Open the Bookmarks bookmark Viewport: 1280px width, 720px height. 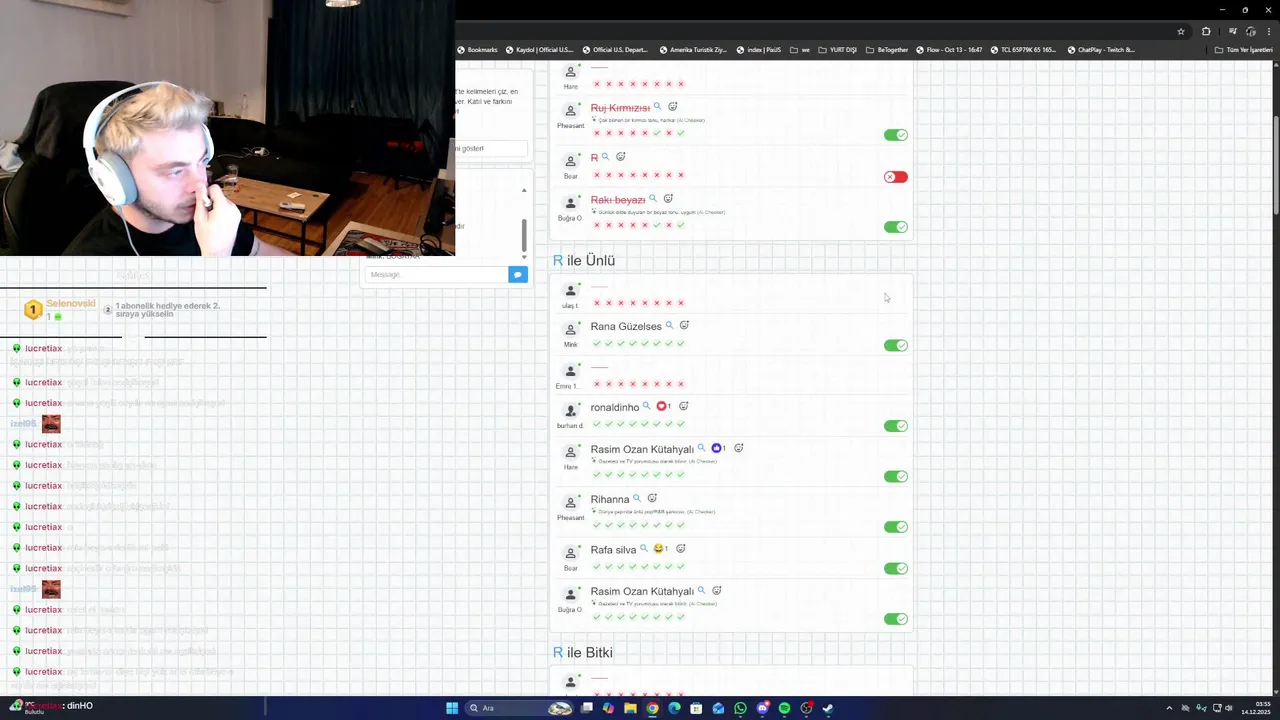tap(478, 50)
